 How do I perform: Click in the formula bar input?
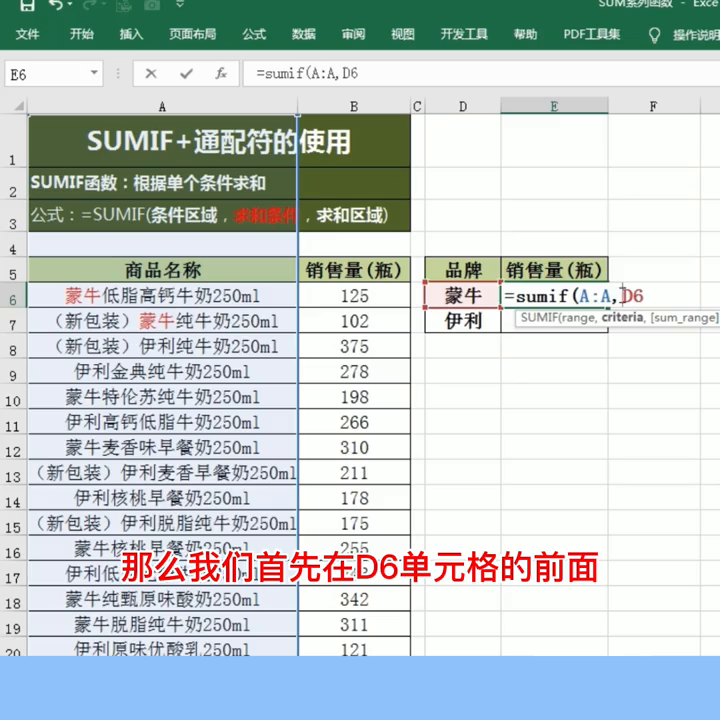[x=481, y=73]
